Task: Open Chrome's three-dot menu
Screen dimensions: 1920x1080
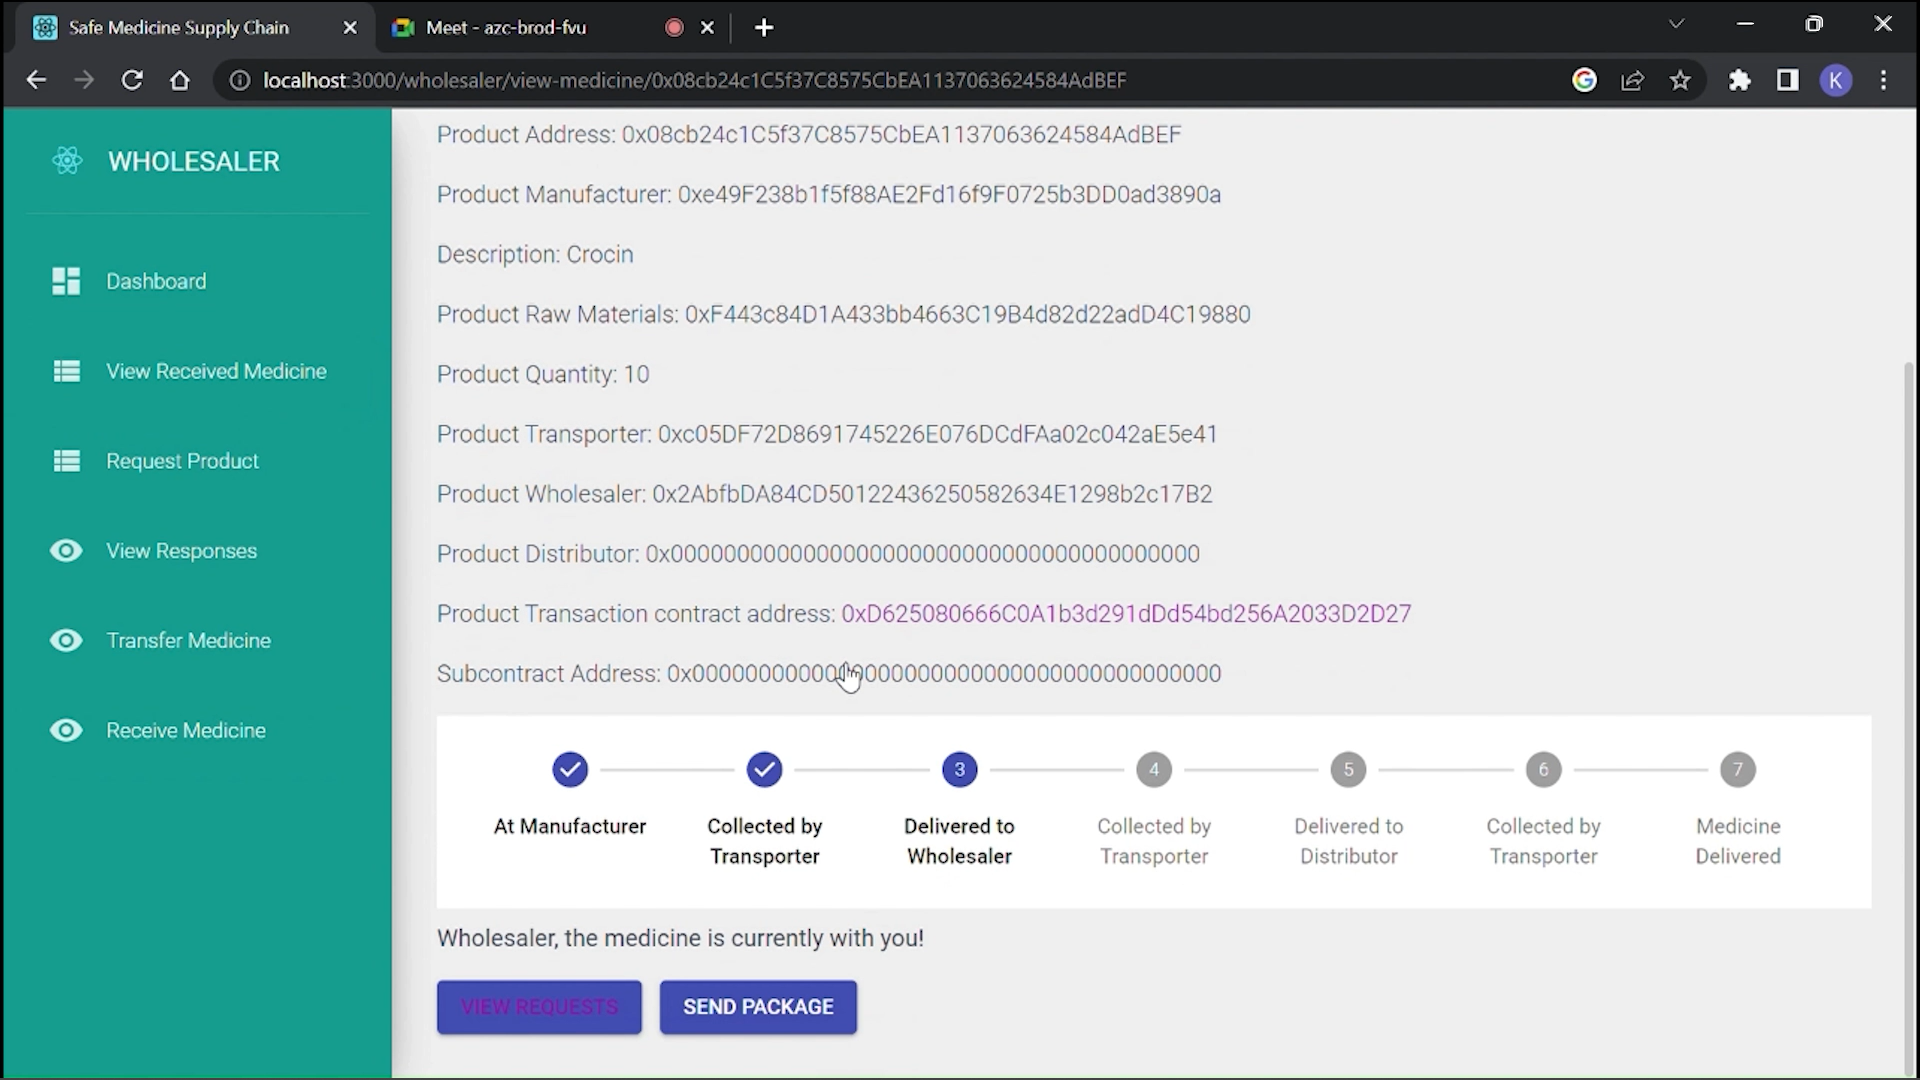Action: (1884, 80)
